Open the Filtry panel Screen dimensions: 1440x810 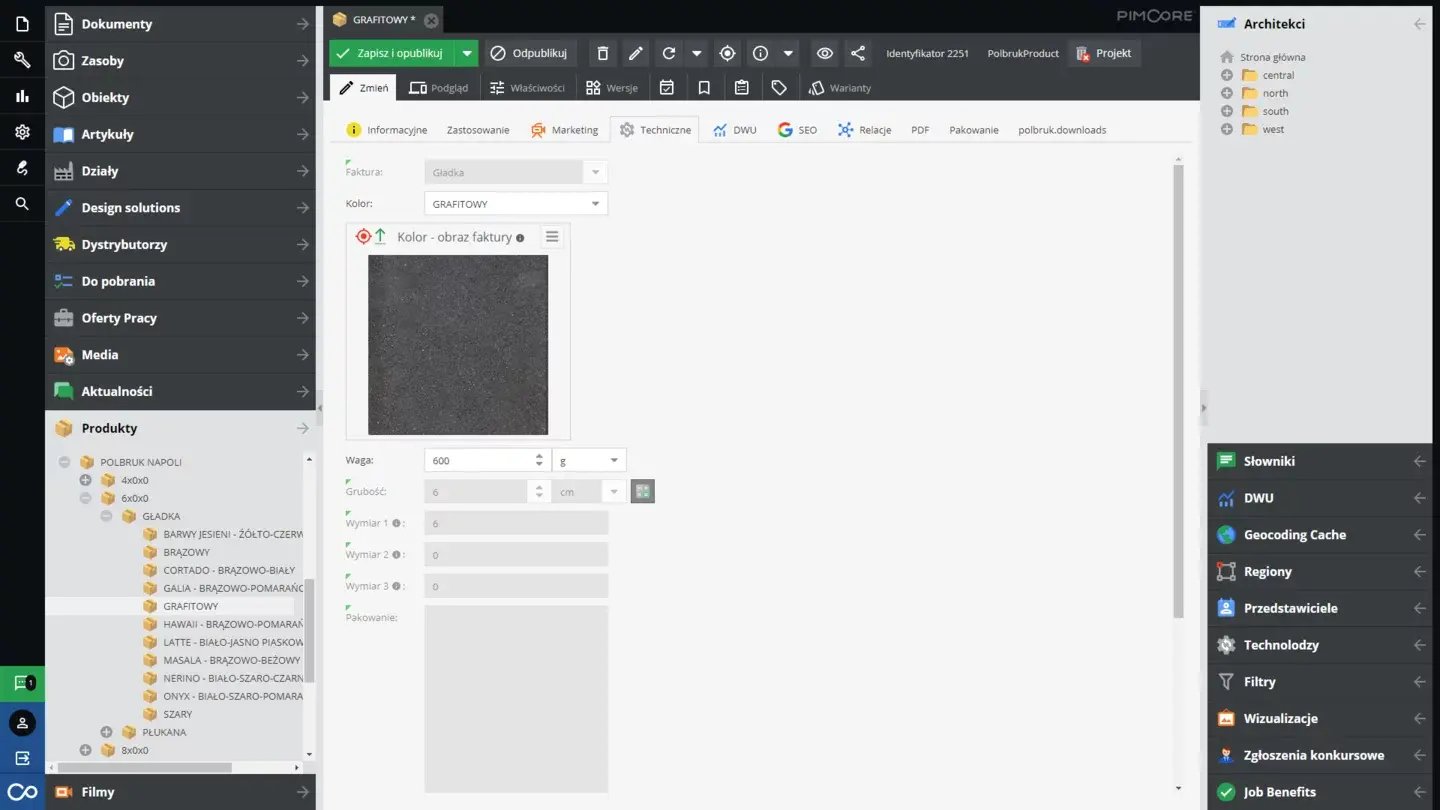tap(1320, 682)
